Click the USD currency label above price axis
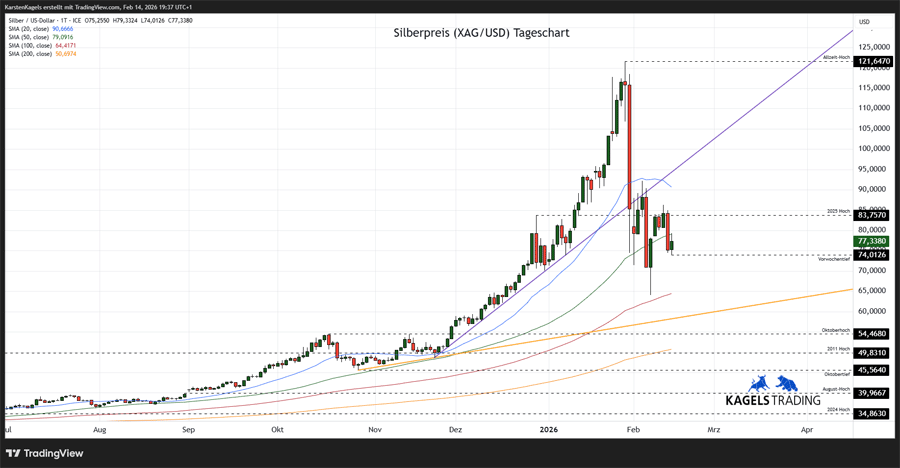 [x=865, y=21]
